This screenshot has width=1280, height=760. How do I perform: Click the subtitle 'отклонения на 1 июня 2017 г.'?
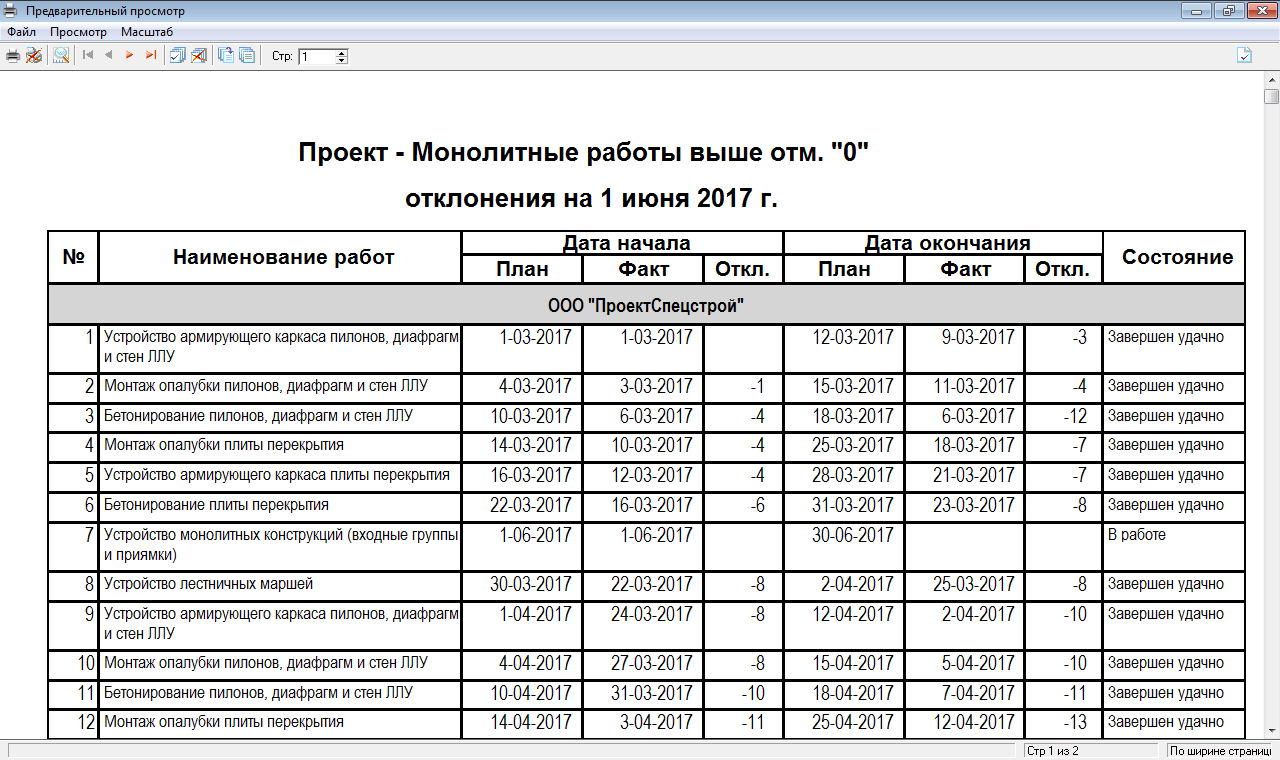click(591, 198)
